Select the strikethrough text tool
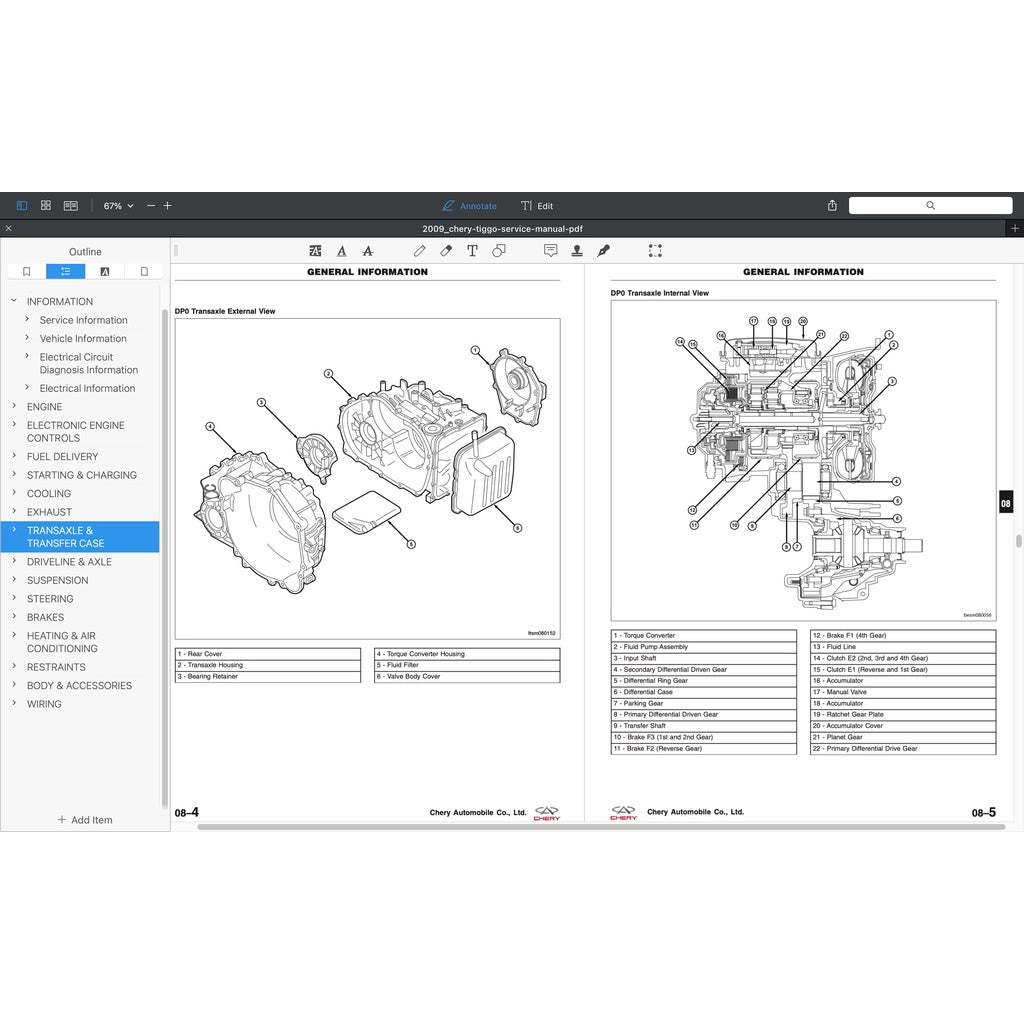1024x1024 pixels. coord(368,251)
